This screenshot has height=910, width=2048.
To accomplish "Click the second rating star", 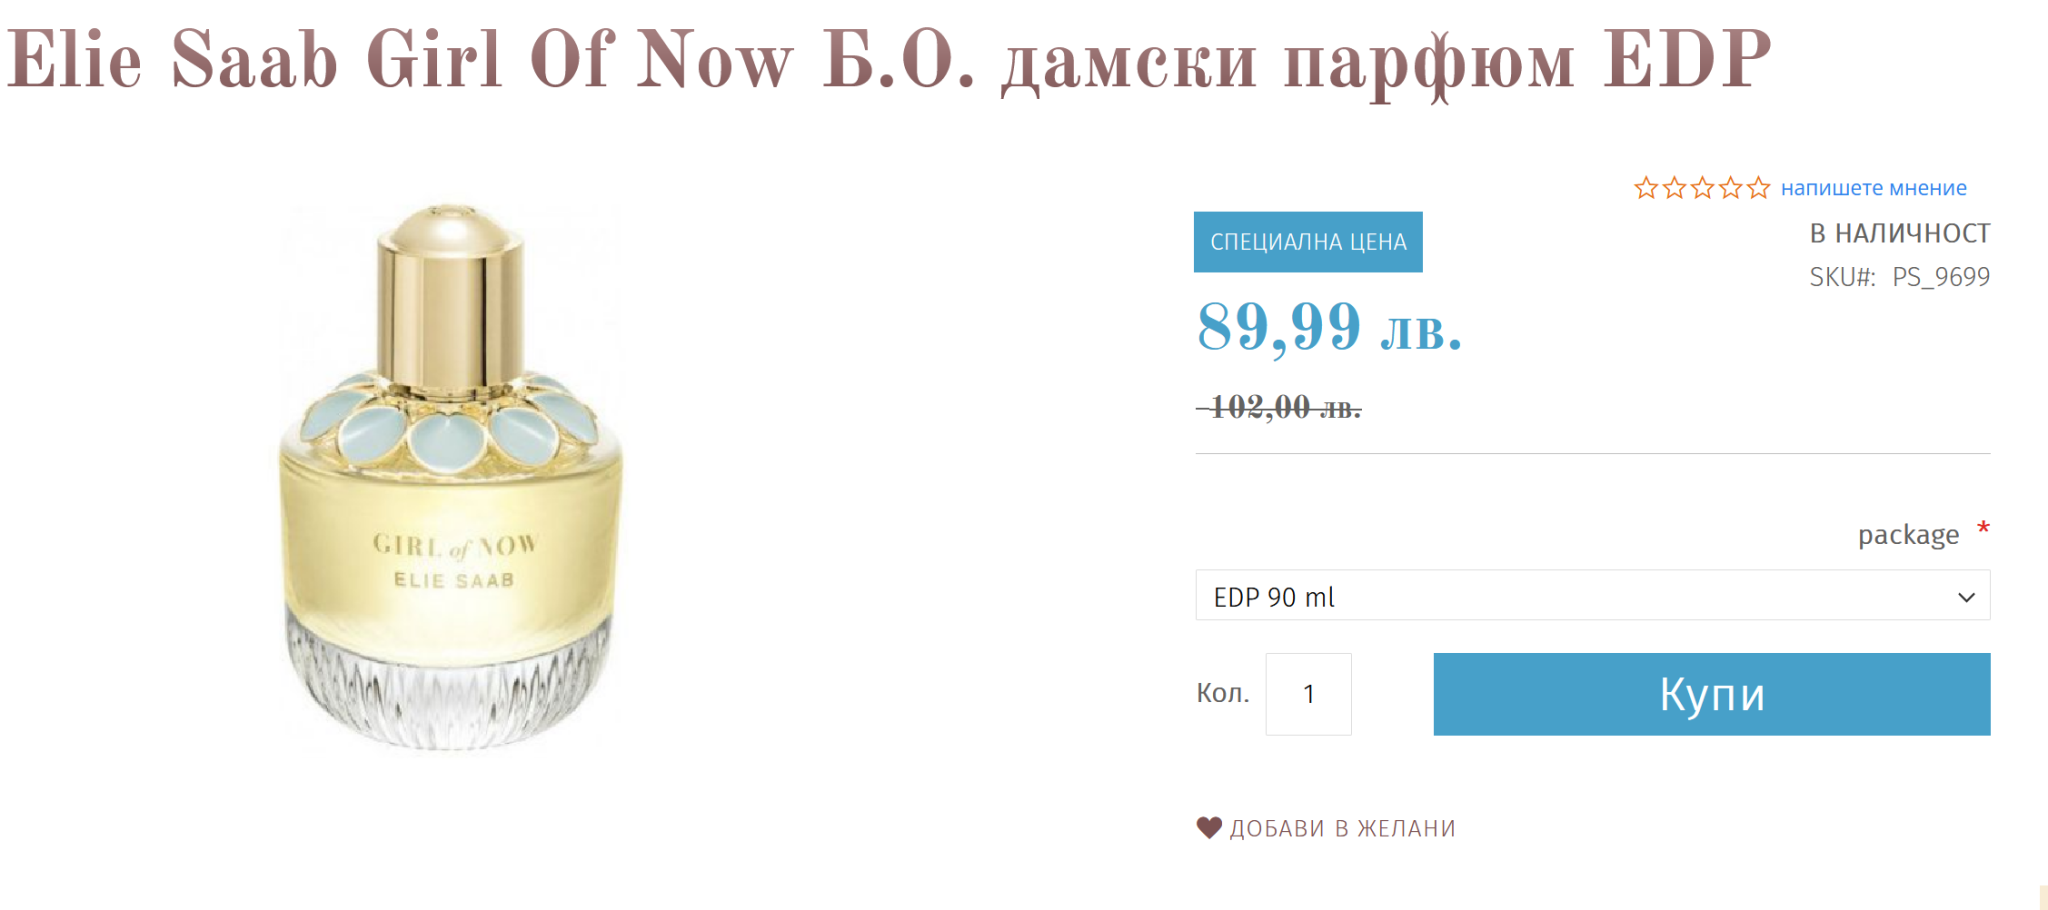I will (x=1674, y=188).
